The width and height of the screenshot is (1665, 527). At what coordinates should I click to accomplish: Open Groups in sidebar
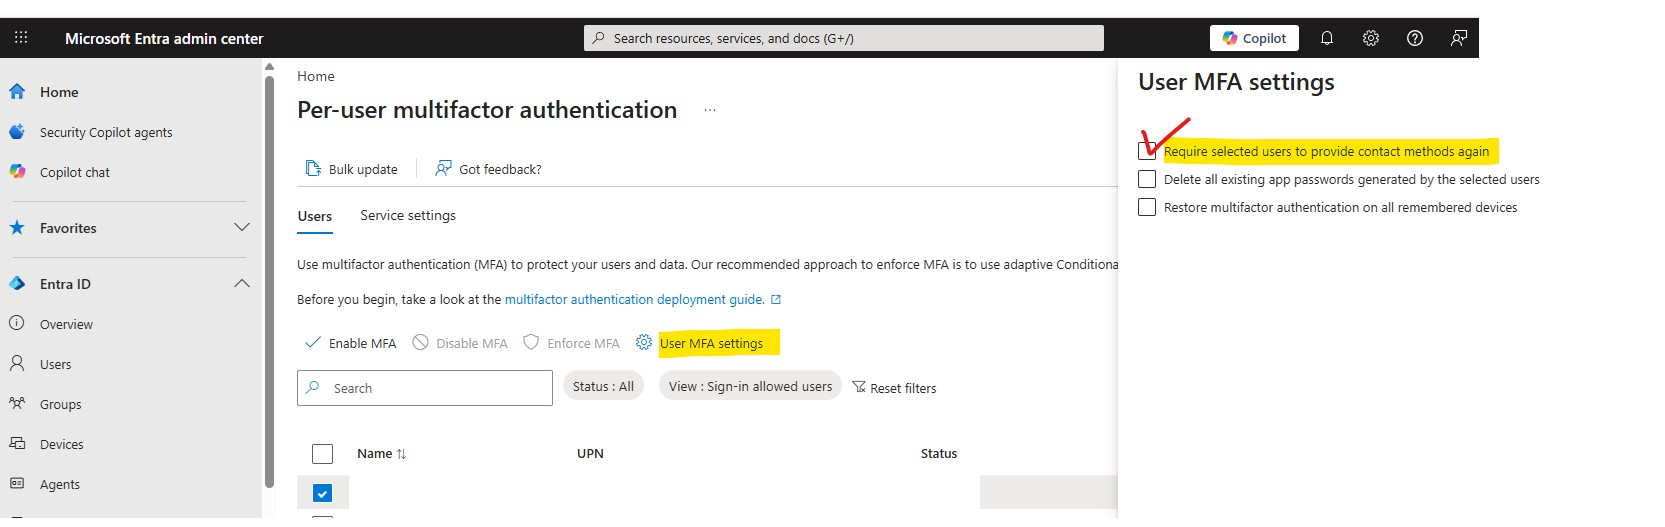click(x=60, y=404)
